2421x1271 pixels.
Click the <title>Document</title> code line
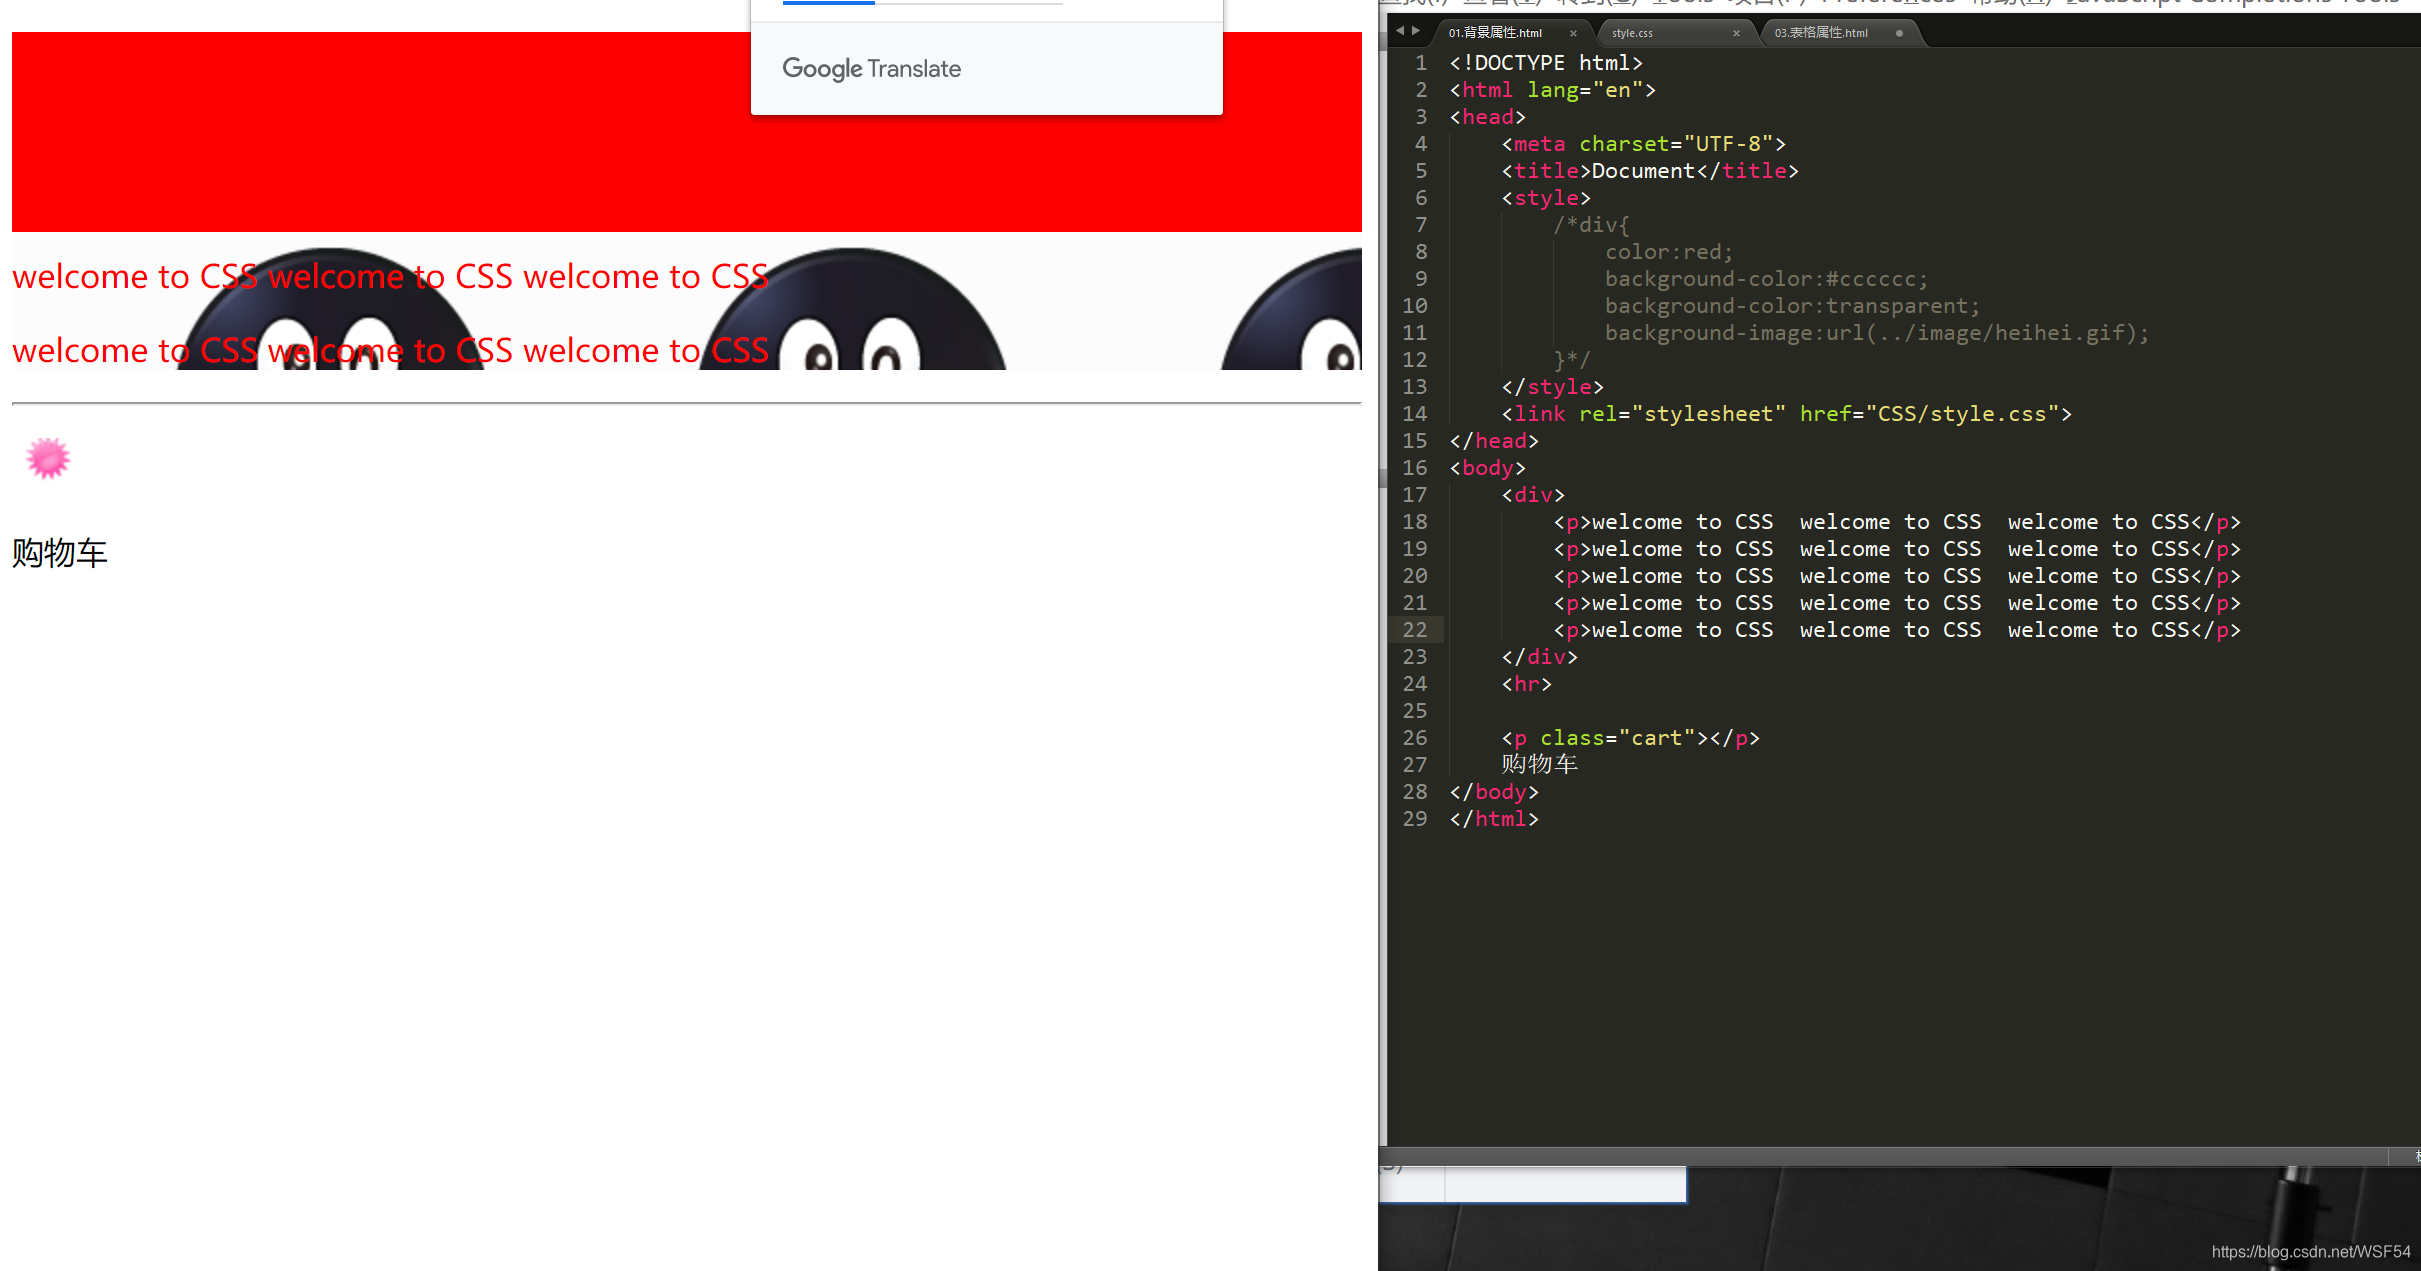1650,171
